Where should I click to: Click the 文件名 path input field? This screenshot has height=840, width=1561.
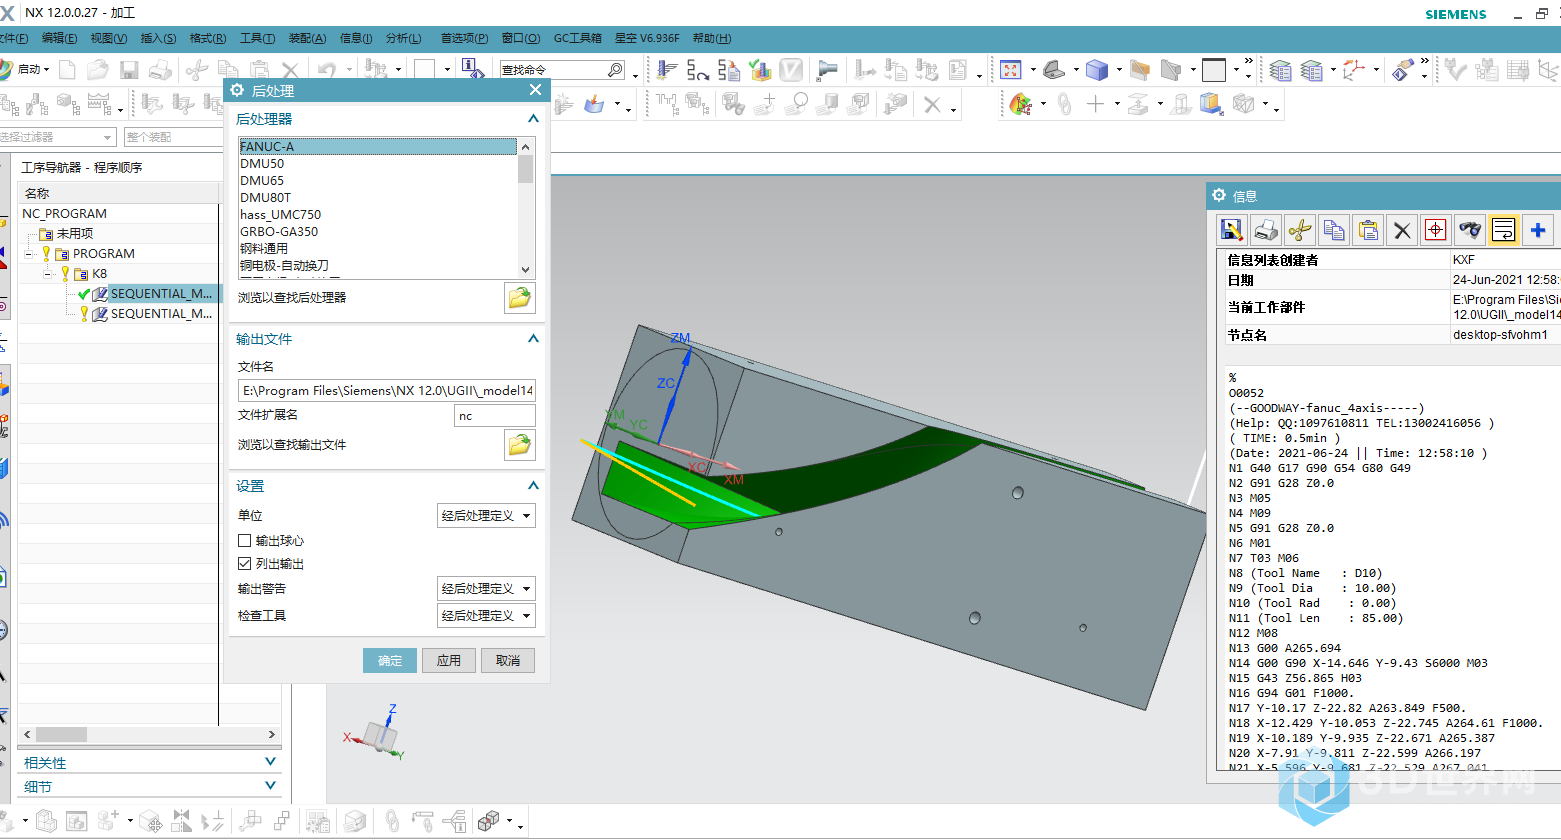[x=387, y=391]
